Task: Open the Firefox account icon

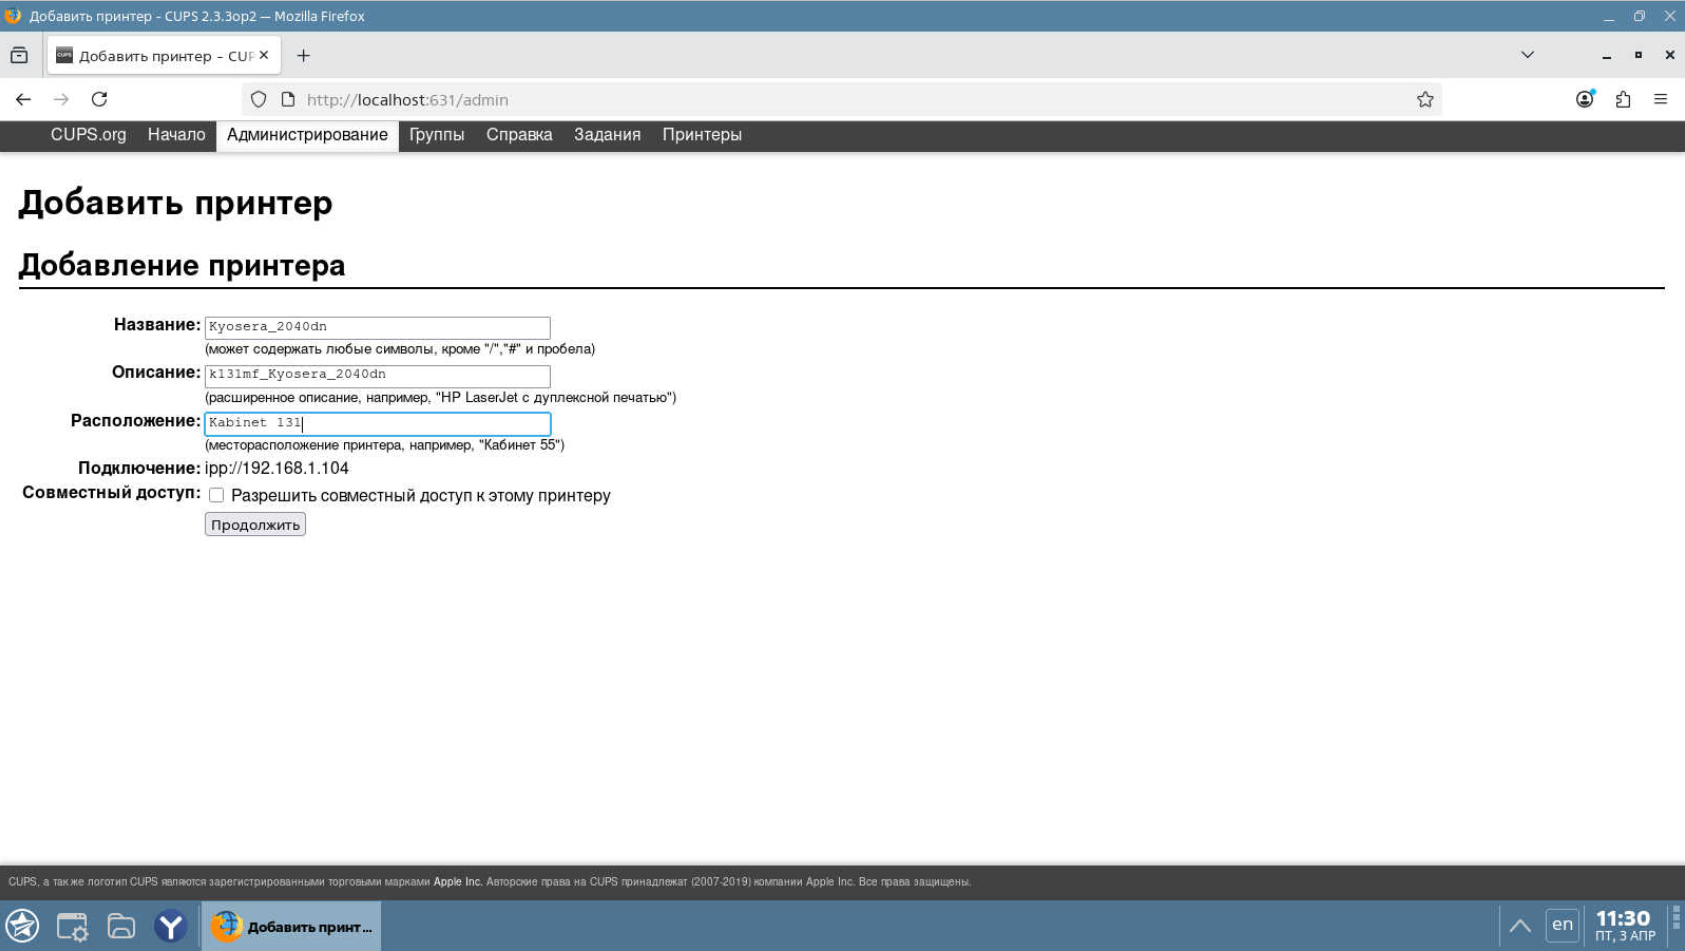Action: [1584, 99]
